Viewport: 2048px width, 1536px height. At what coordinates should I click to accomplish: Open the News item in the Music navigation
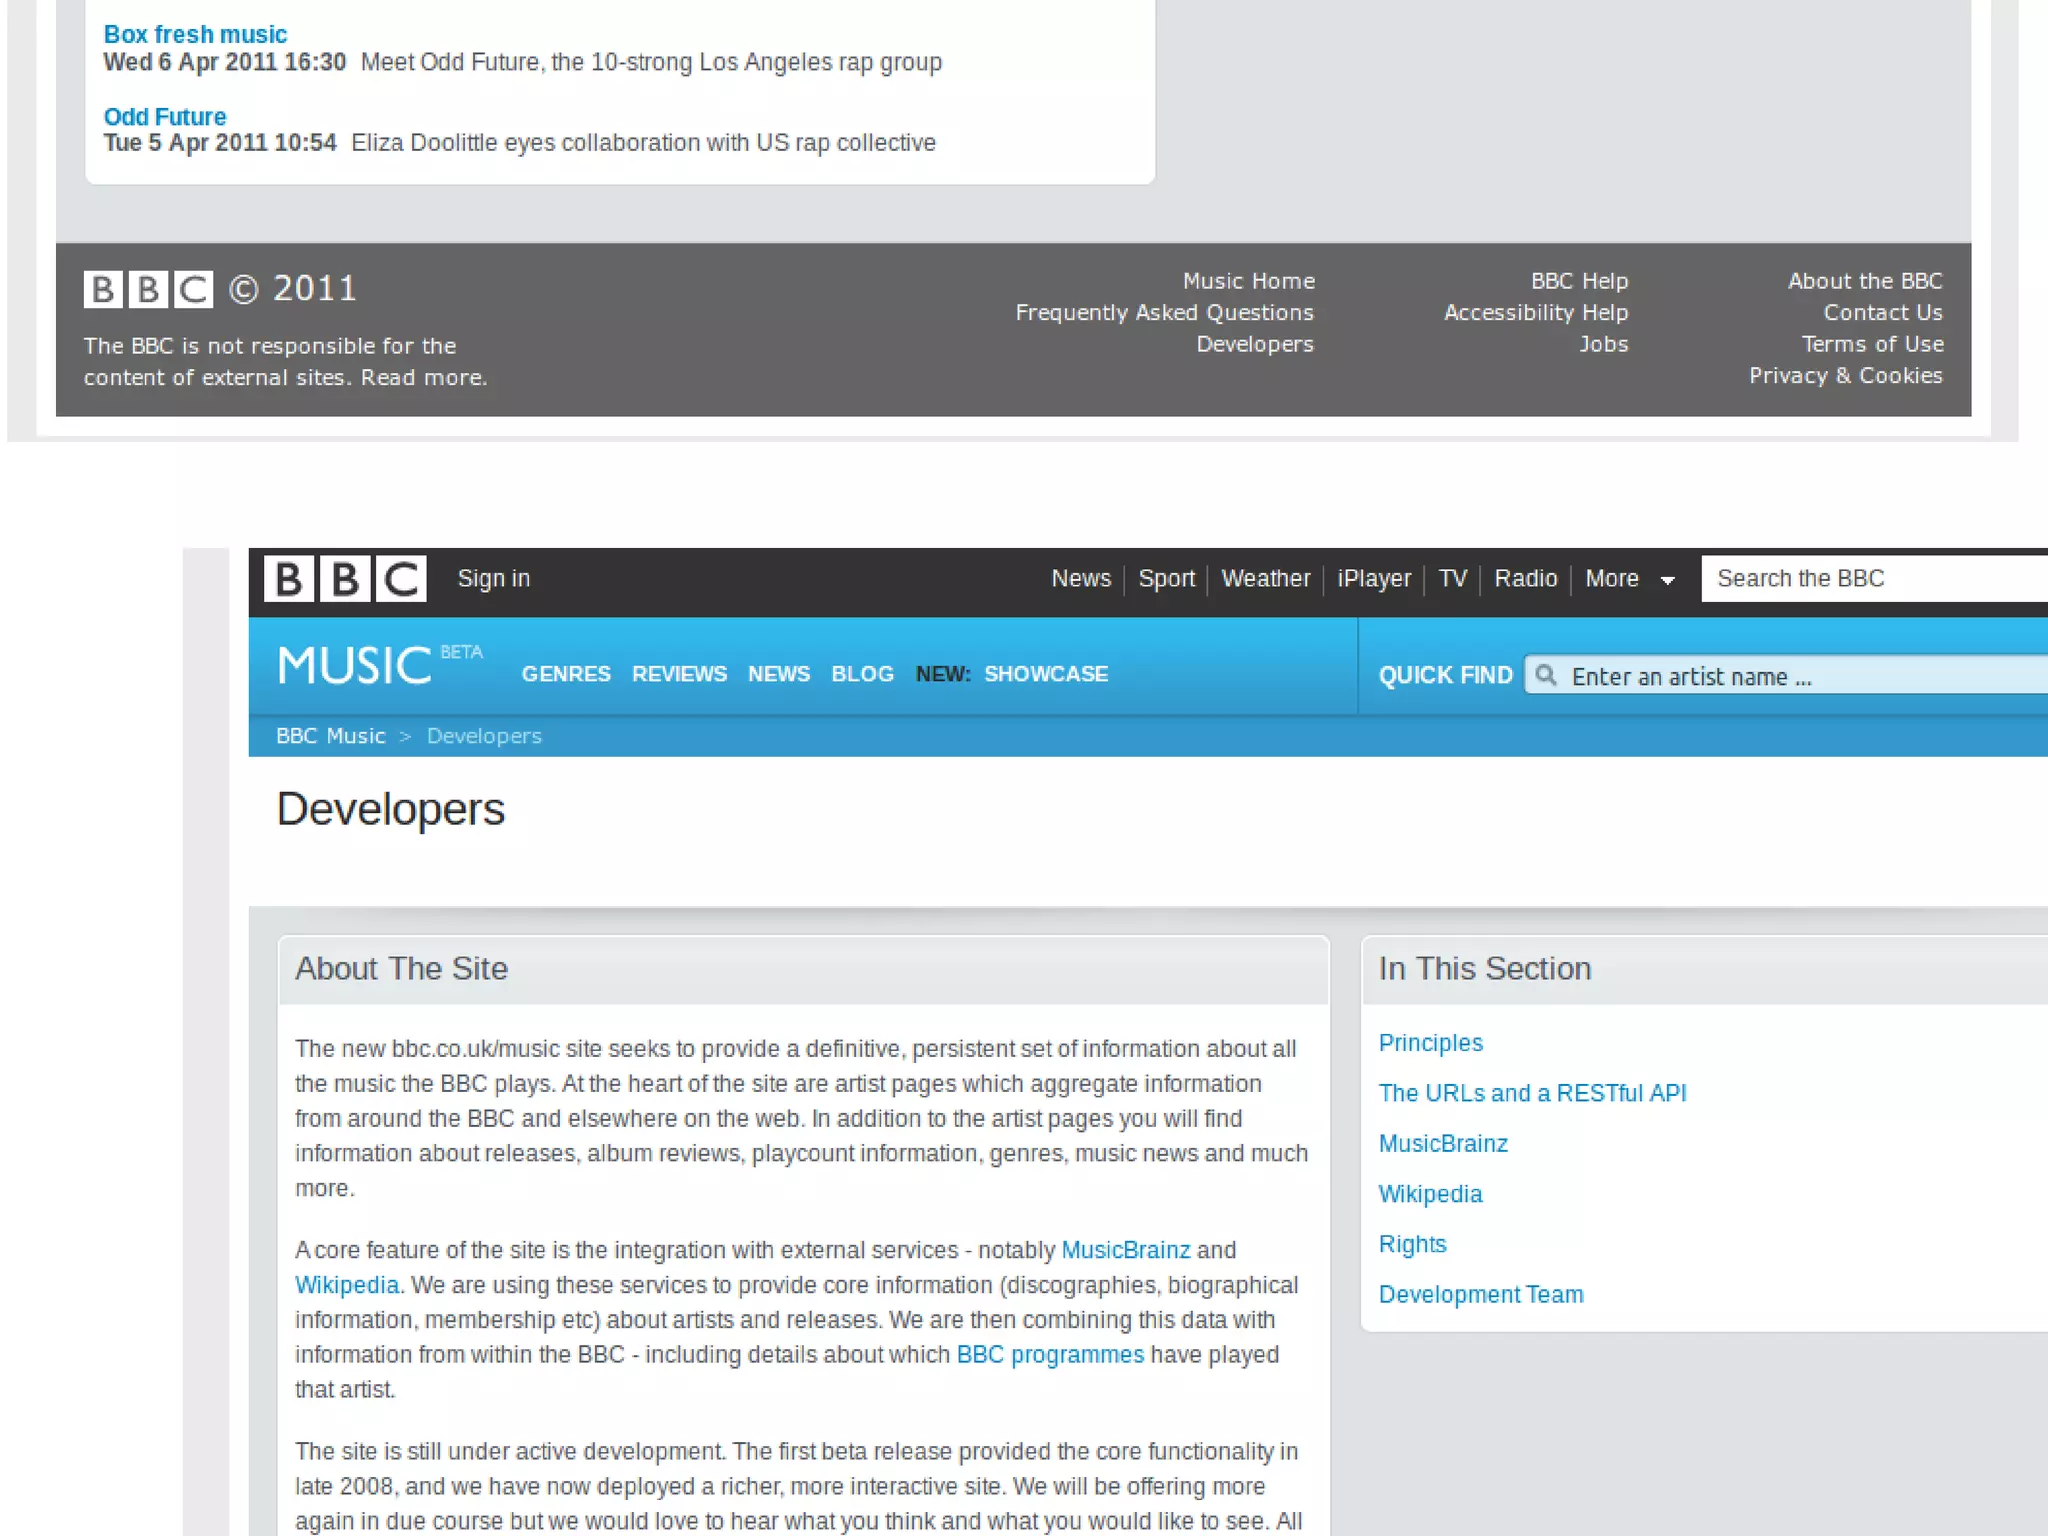779,674
